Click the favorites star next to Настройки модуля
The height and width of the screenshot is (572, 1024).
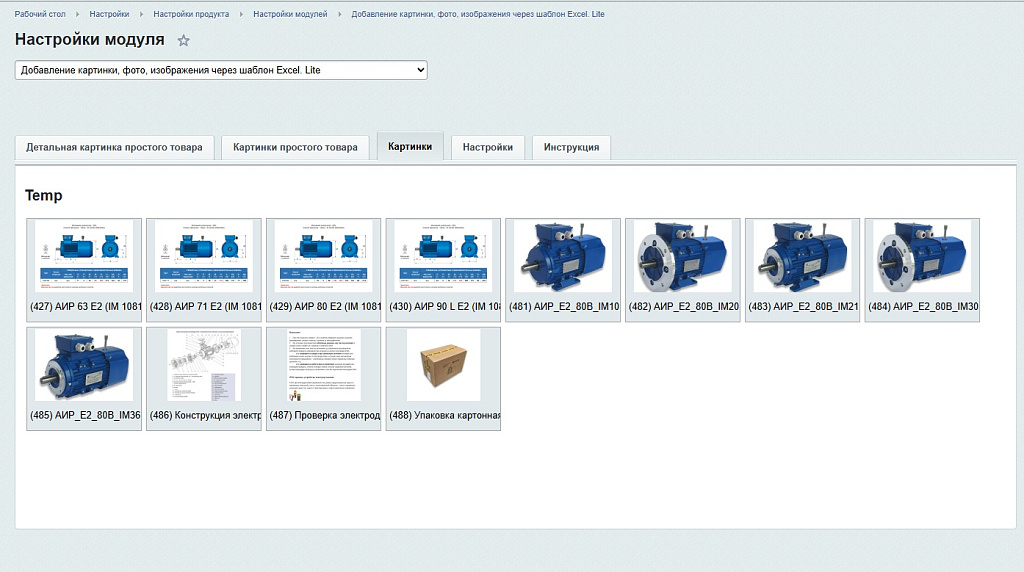(x=183, y=41)
